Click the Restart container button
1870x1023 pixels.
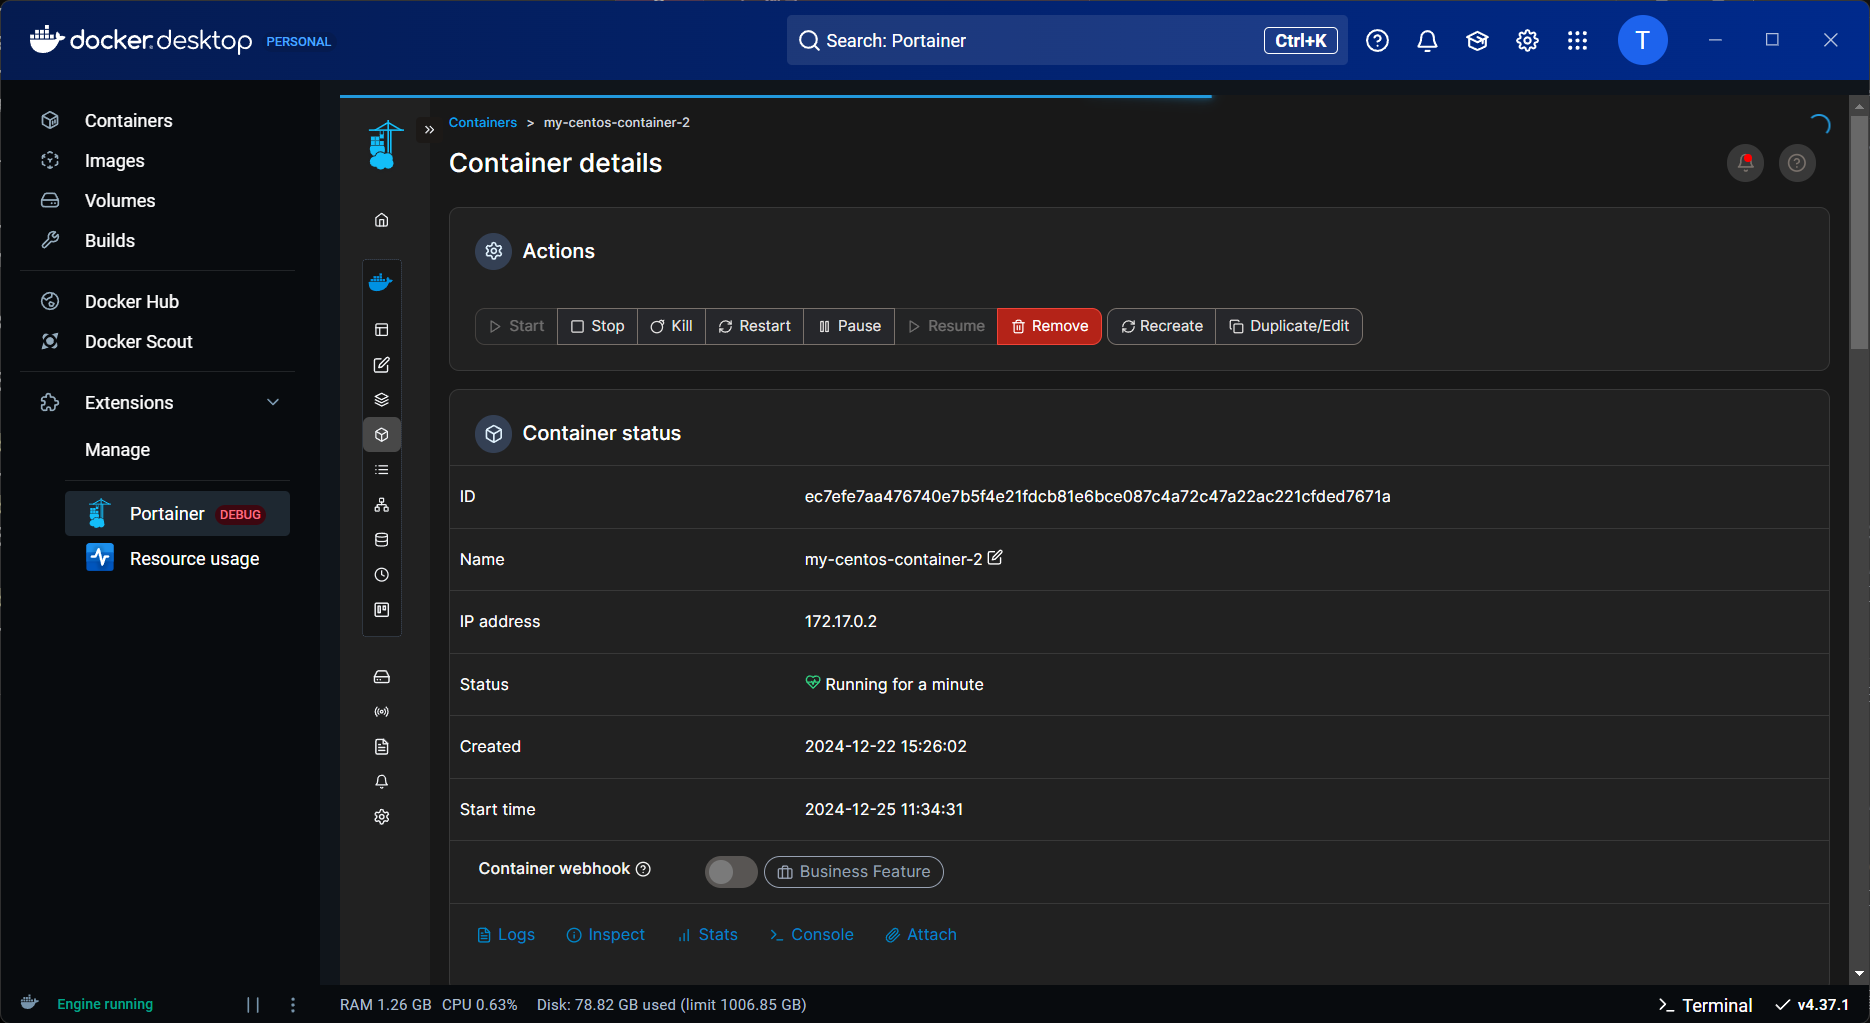tap(754, 327)
